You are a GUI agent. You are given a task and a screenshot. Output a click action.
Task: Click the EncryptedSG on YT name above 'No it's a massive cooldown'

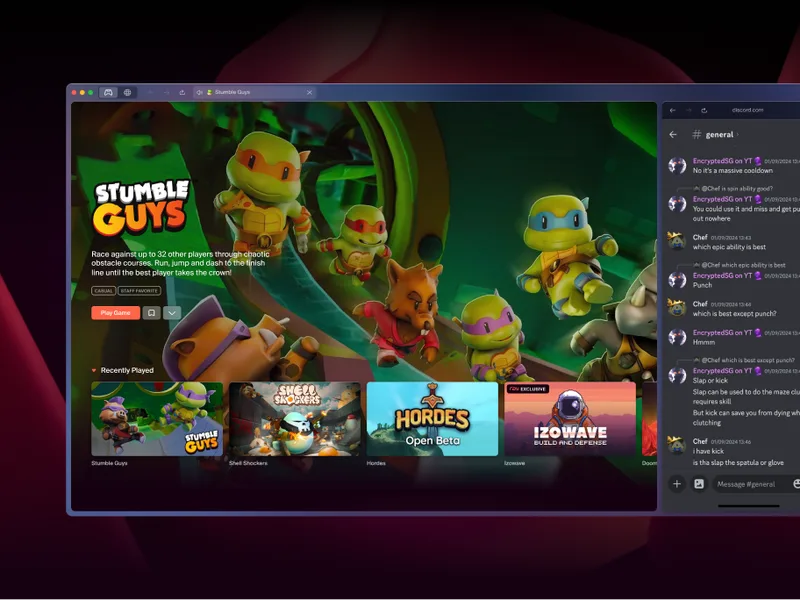(x=722, y=161)
